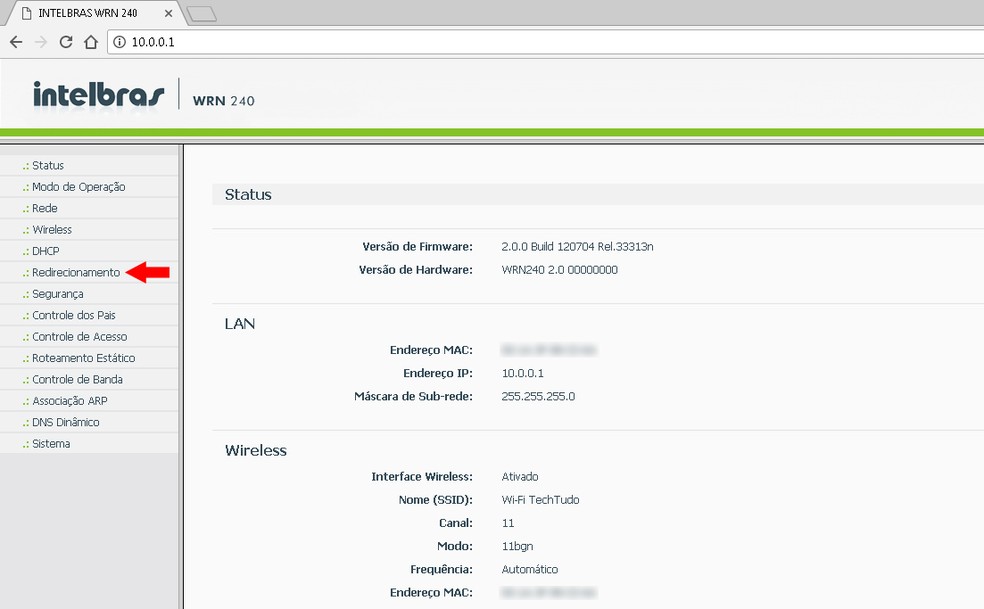The height and width of the screenshot is (609, 984).
Task: Click wireless channel value 11
Action: click(508, 523)
